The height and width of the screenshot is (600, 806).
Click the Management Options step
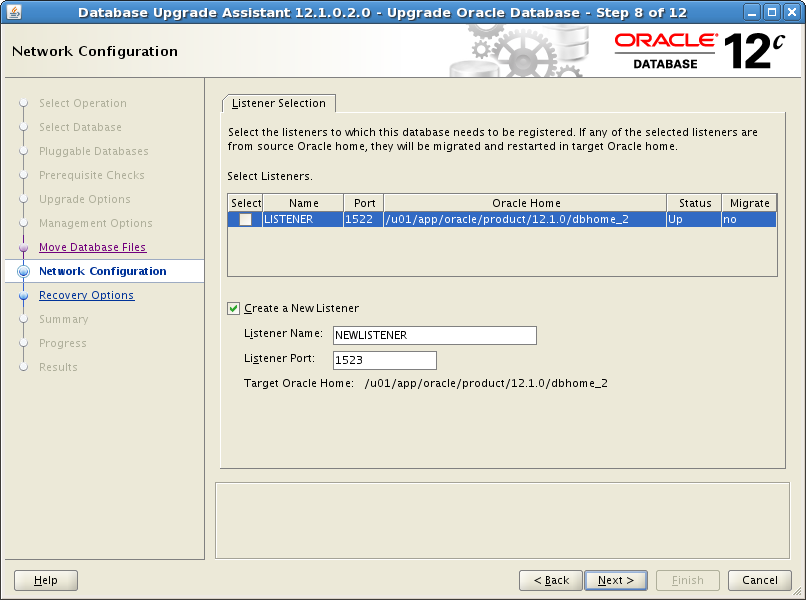click(x=96, y=223)
